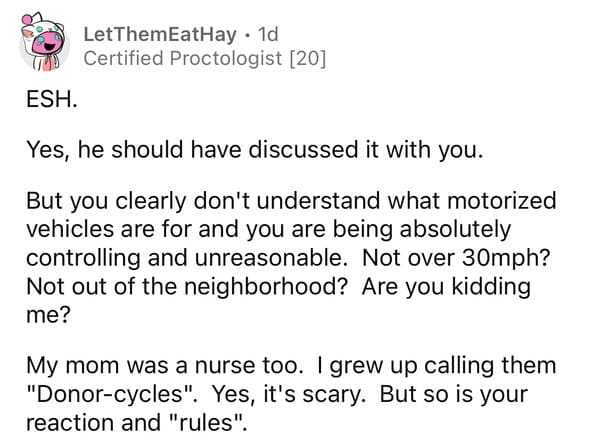Click the dot separator before the 1d timestamp
The height and width of the screenshot is (444, 599).
[x=248, y=36]
